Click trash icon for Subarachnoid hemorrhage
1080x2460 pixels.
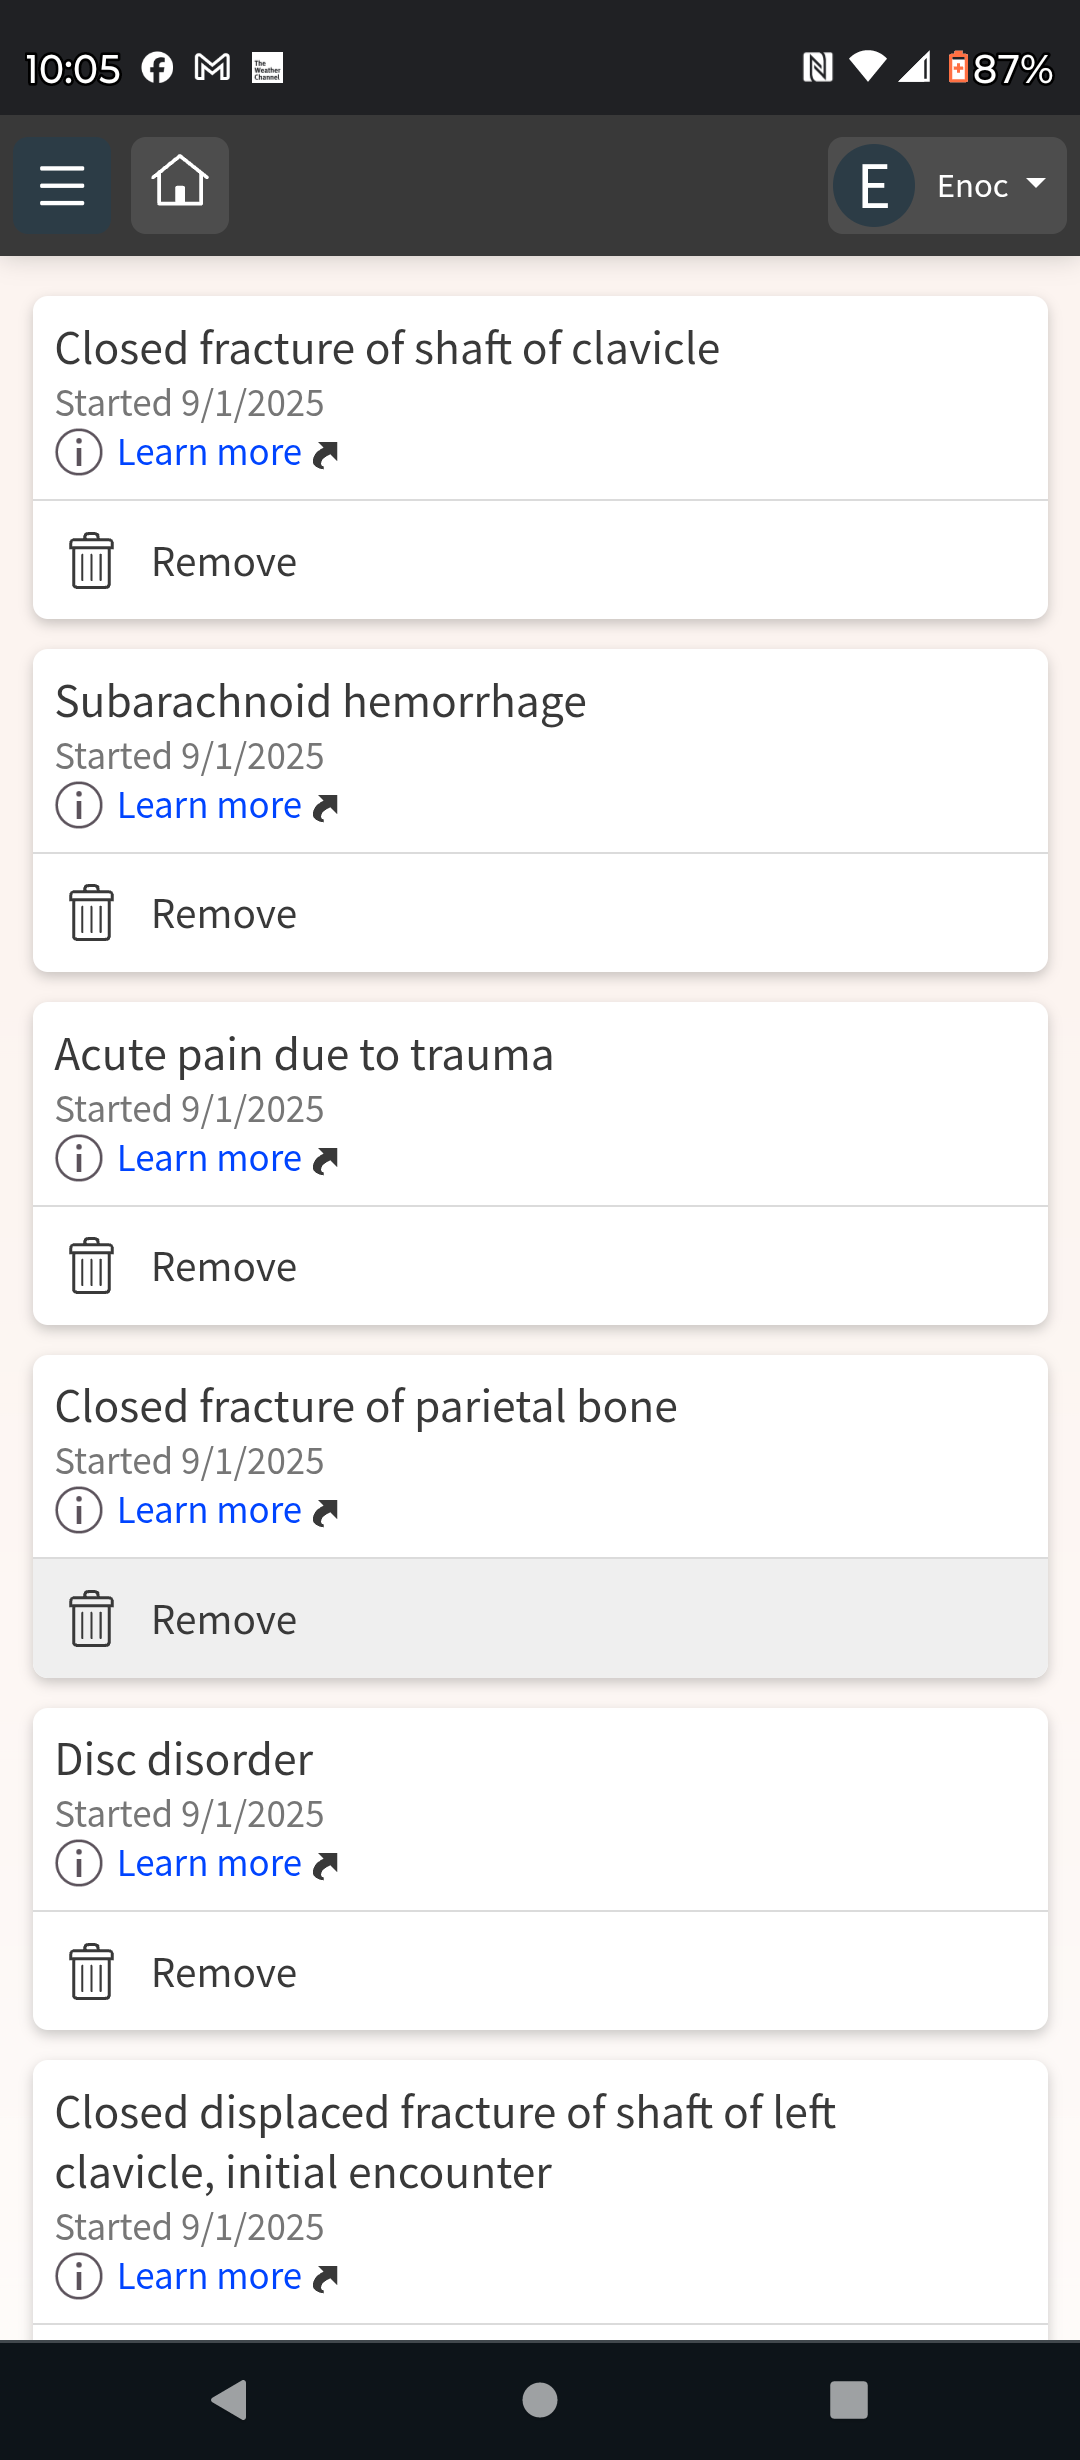tap(91, 914)
